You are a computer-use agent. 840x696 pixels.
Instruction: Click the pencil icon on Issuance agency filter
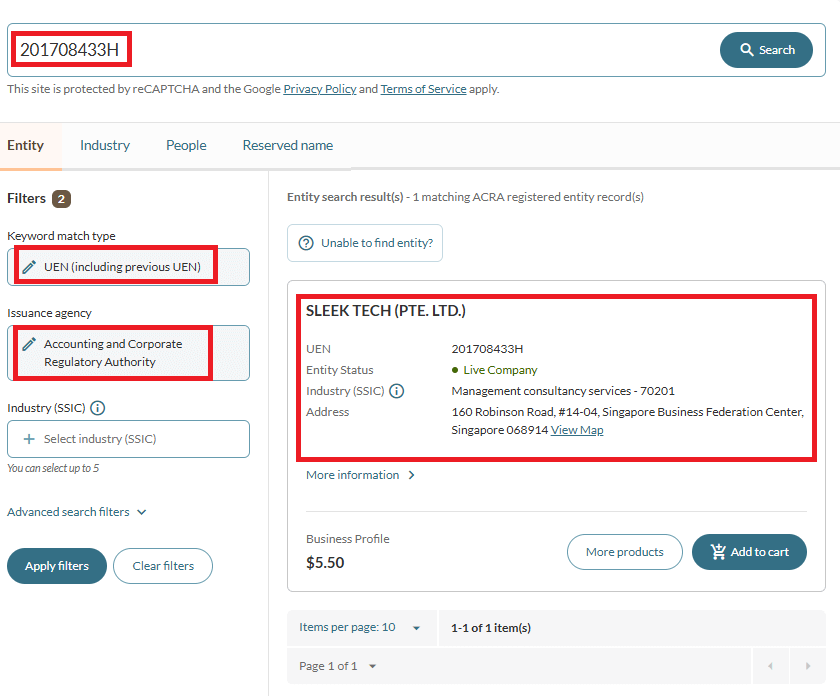pyautogui.click(x=31, y=344)
